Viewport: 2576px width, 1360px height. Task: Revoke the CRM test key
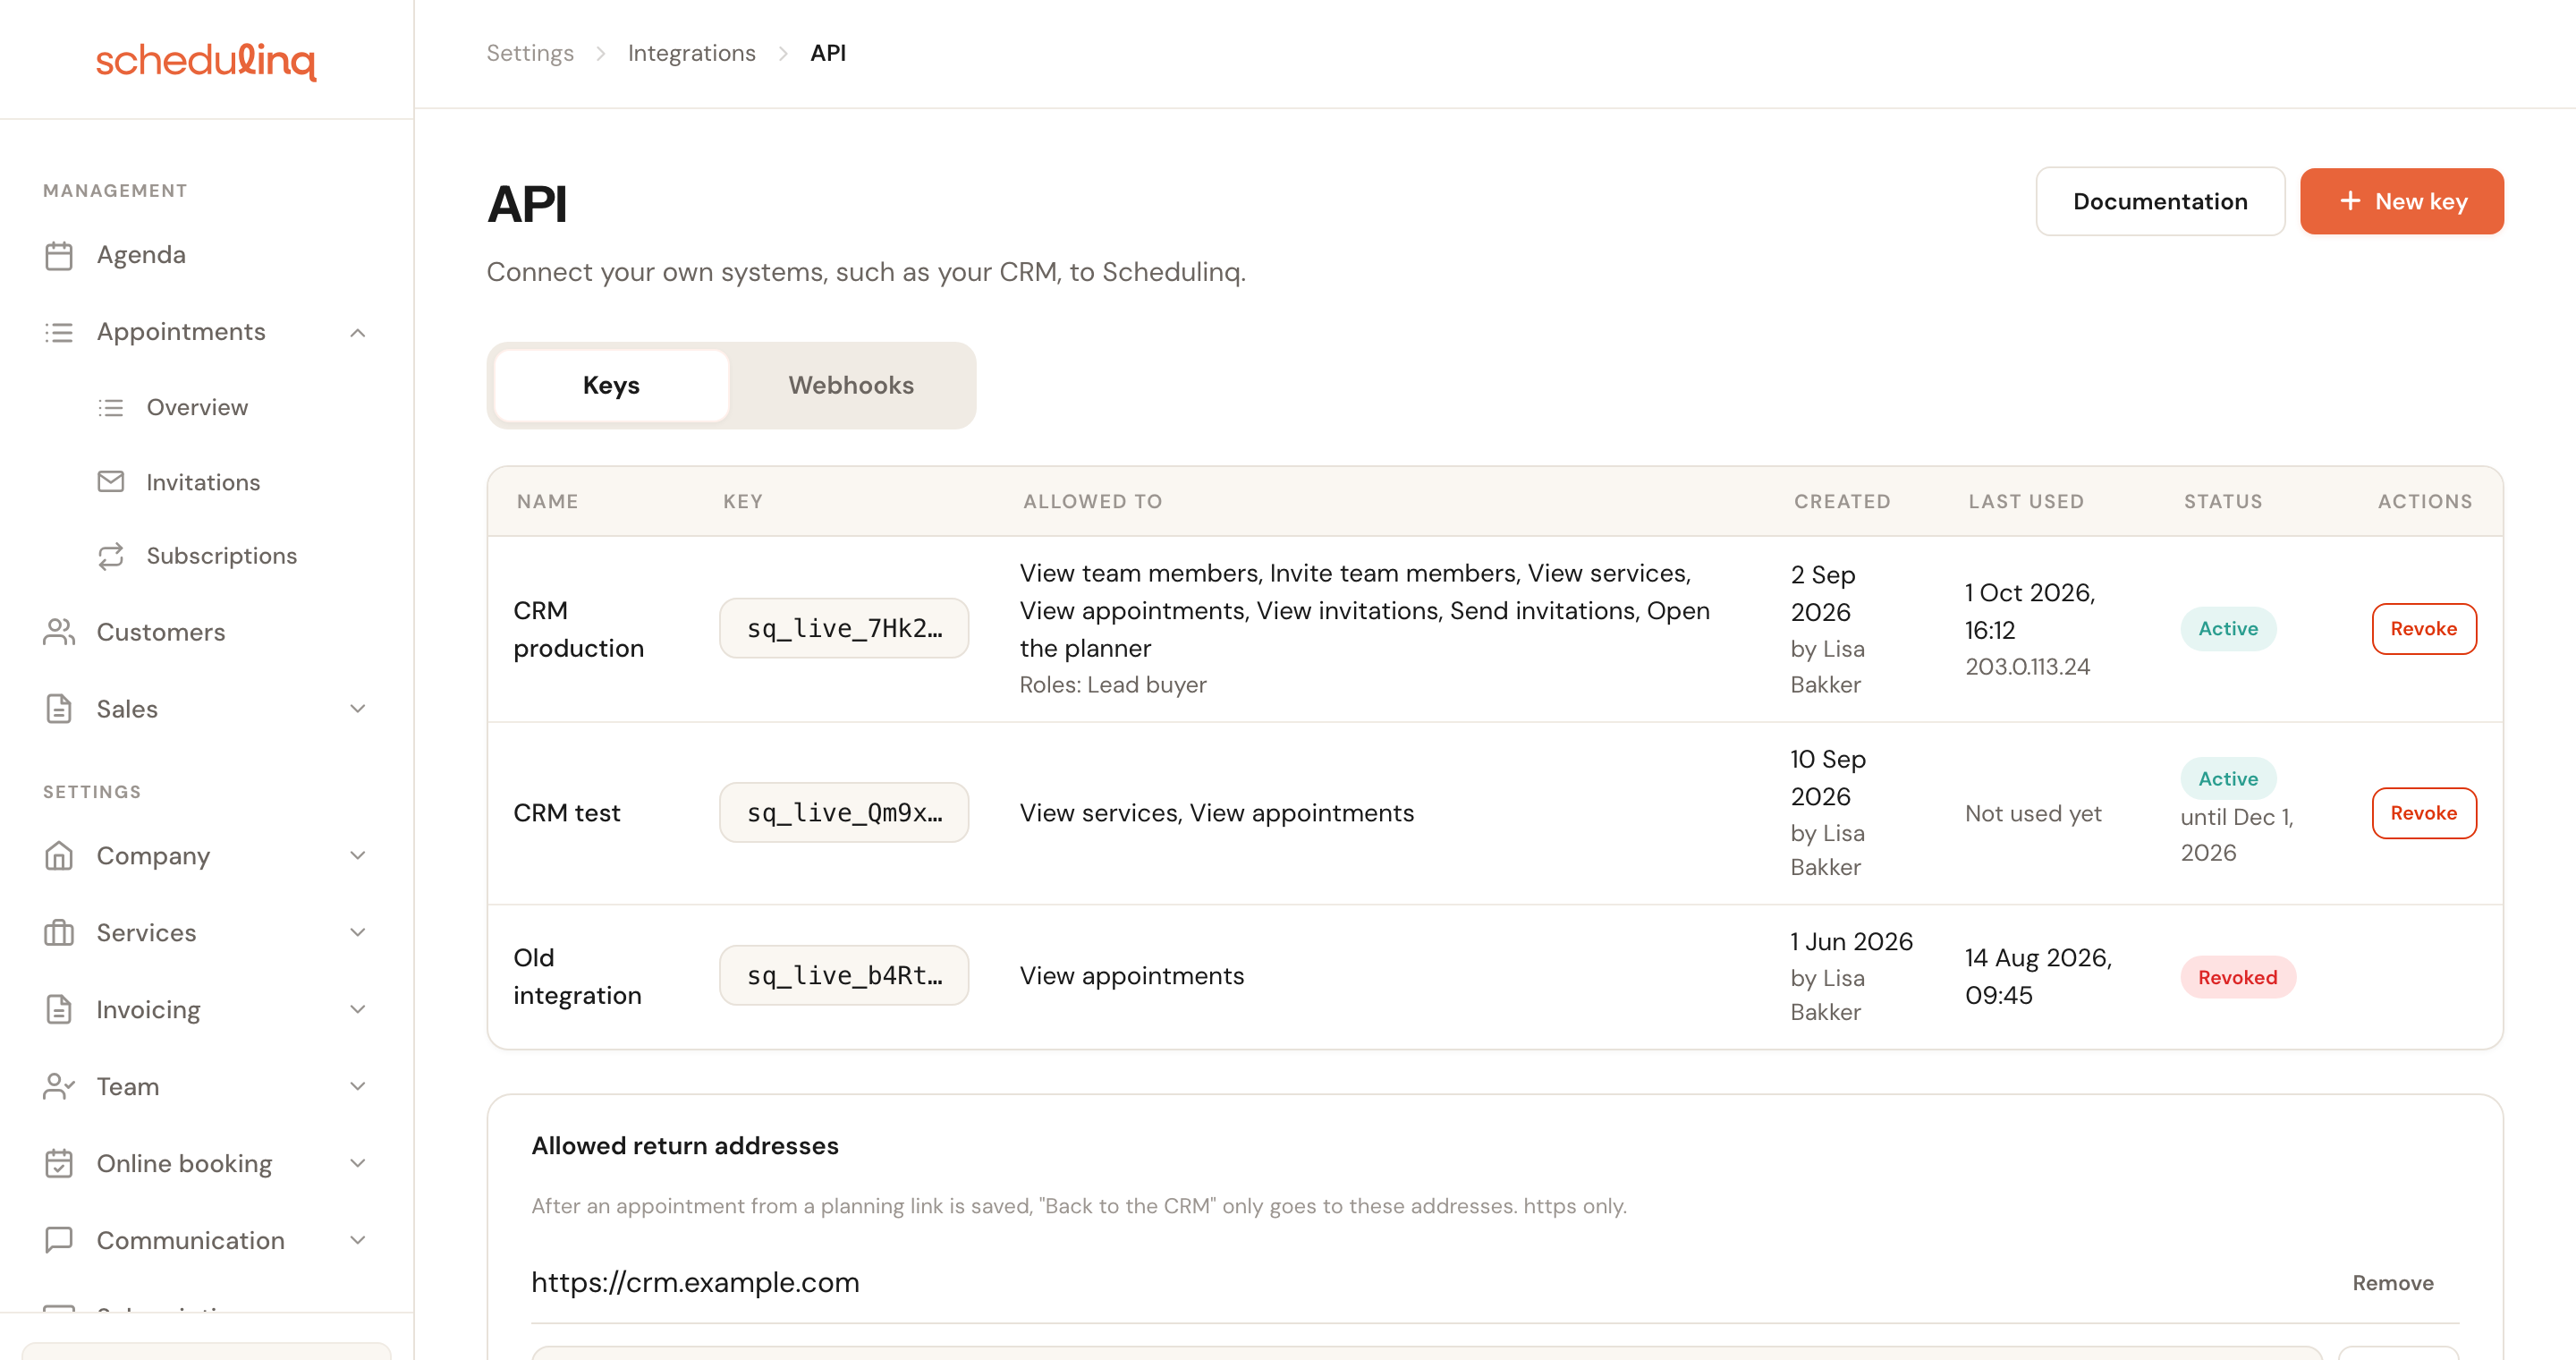pos(2424,813)
